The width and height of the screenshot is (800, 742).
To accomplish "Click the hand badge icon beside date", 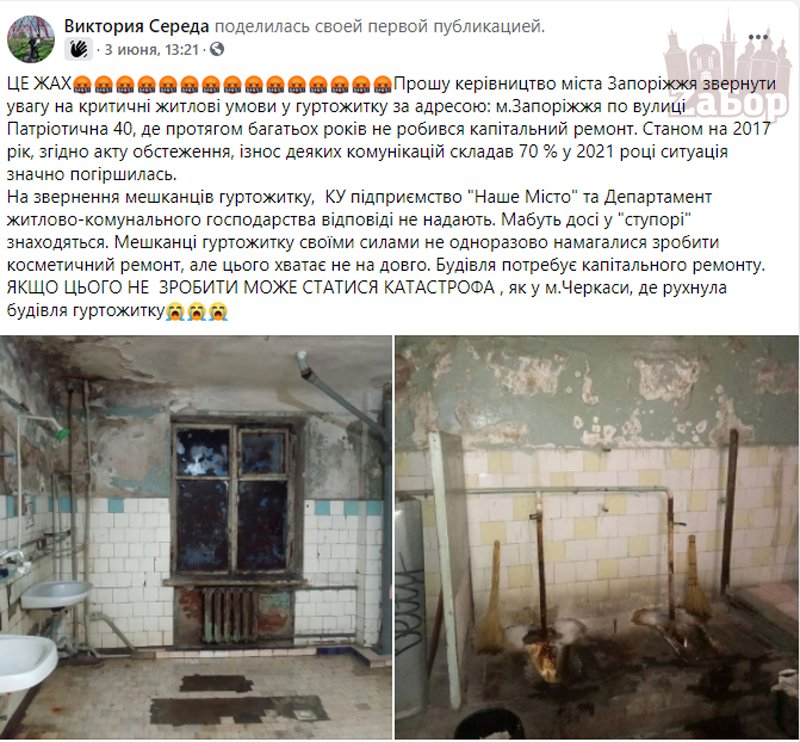I will [x=78, y=50].
